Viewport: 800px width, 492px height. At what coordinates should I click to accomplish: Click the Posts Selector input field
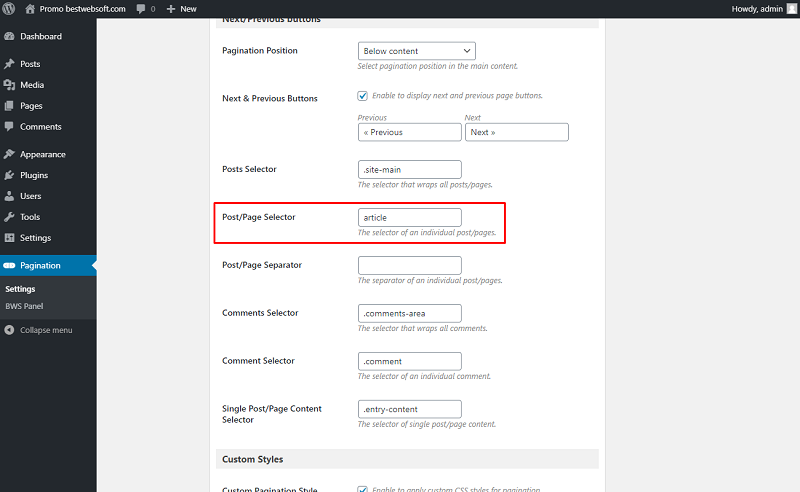tap(410, 169)
